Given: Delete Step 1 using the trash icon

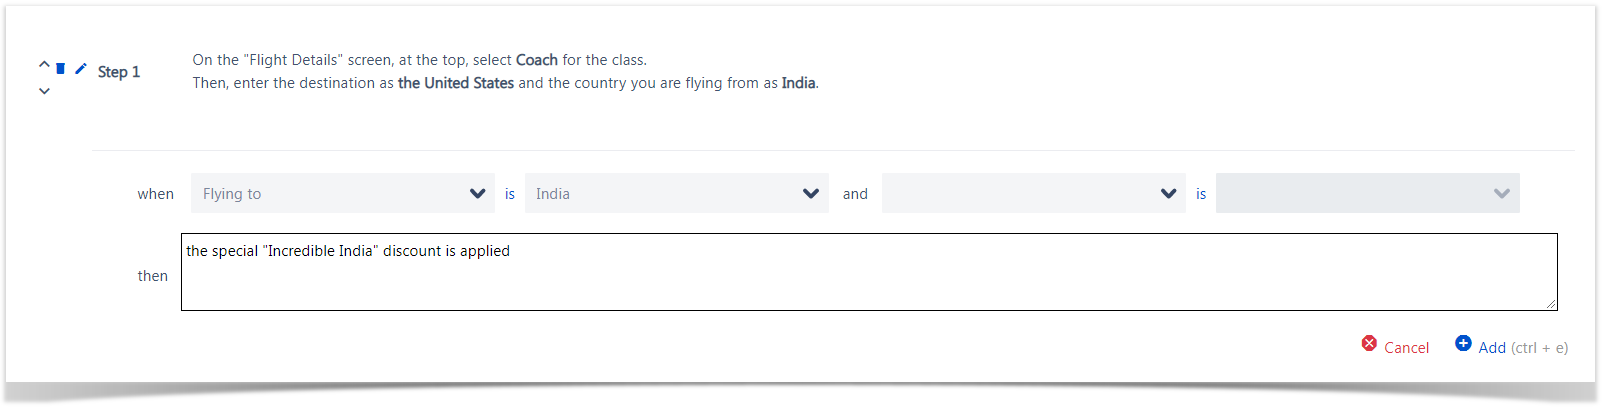Looking at the screenshot, I should coord(61,68).
